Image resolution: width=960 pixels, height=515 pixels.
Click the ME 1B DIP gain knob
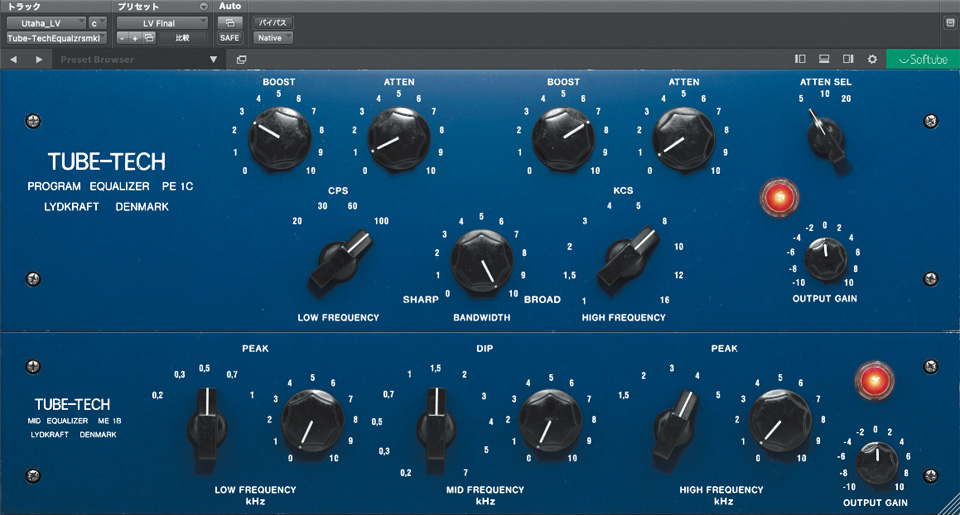[550, 421]
